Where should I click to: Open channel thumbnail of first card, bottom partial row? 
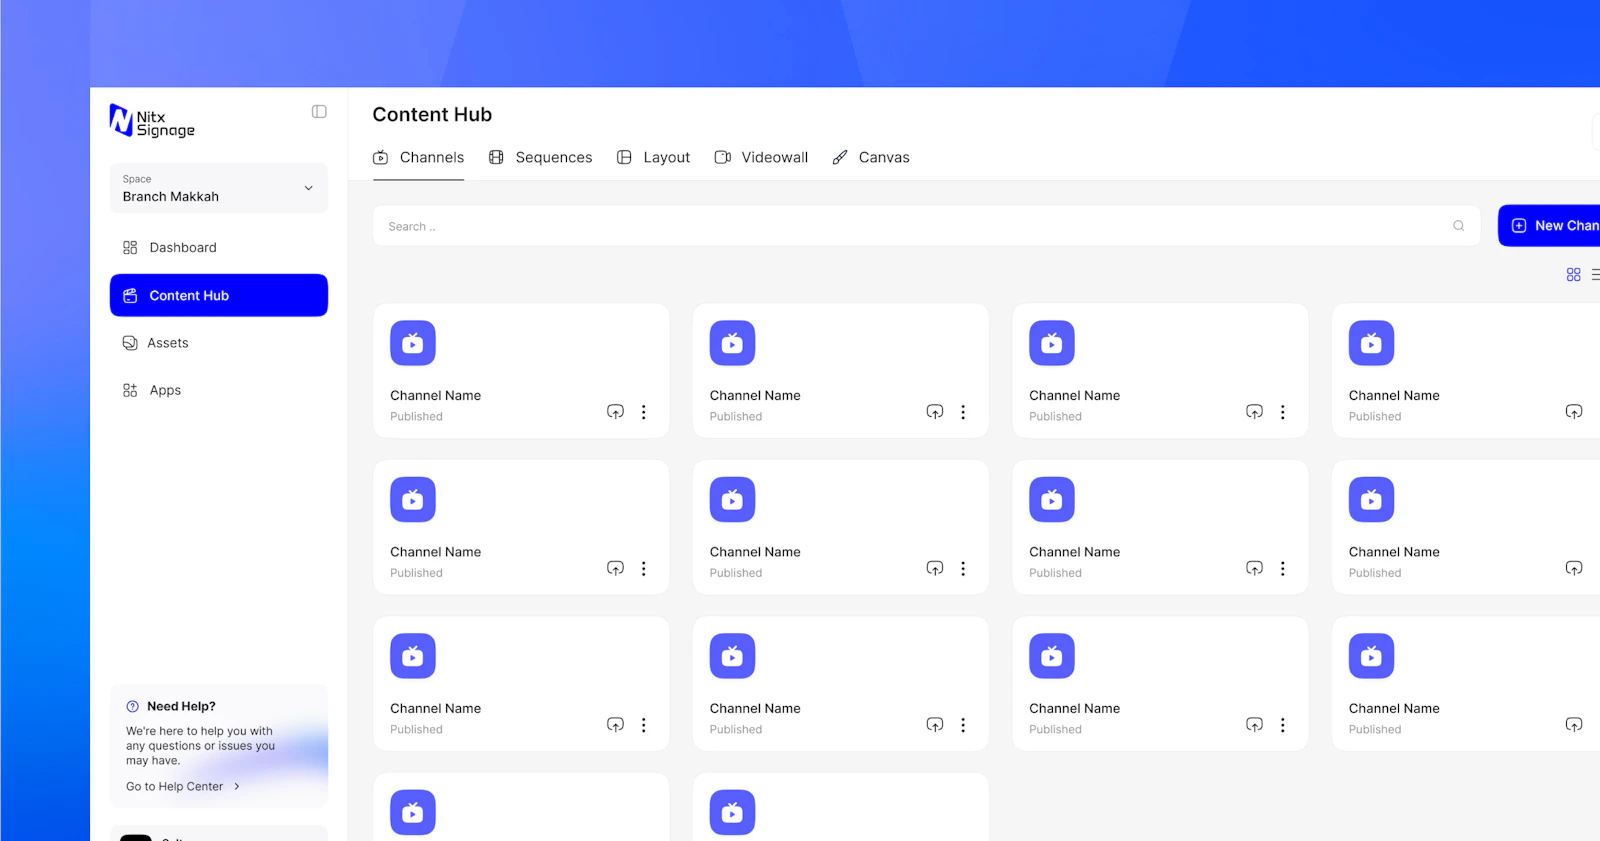413,812
